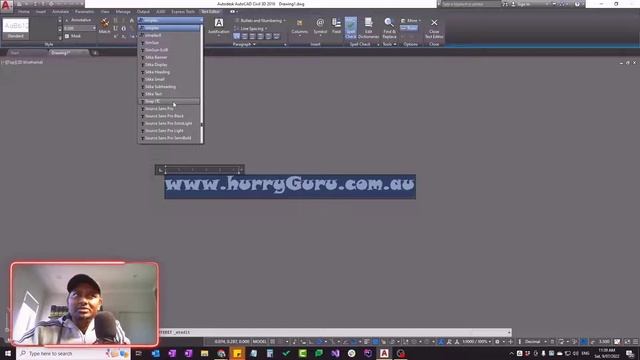Viewport: 640px width, 360px height.
Task: Click the MODEL space button in status bar
Action: coord(260,342)
